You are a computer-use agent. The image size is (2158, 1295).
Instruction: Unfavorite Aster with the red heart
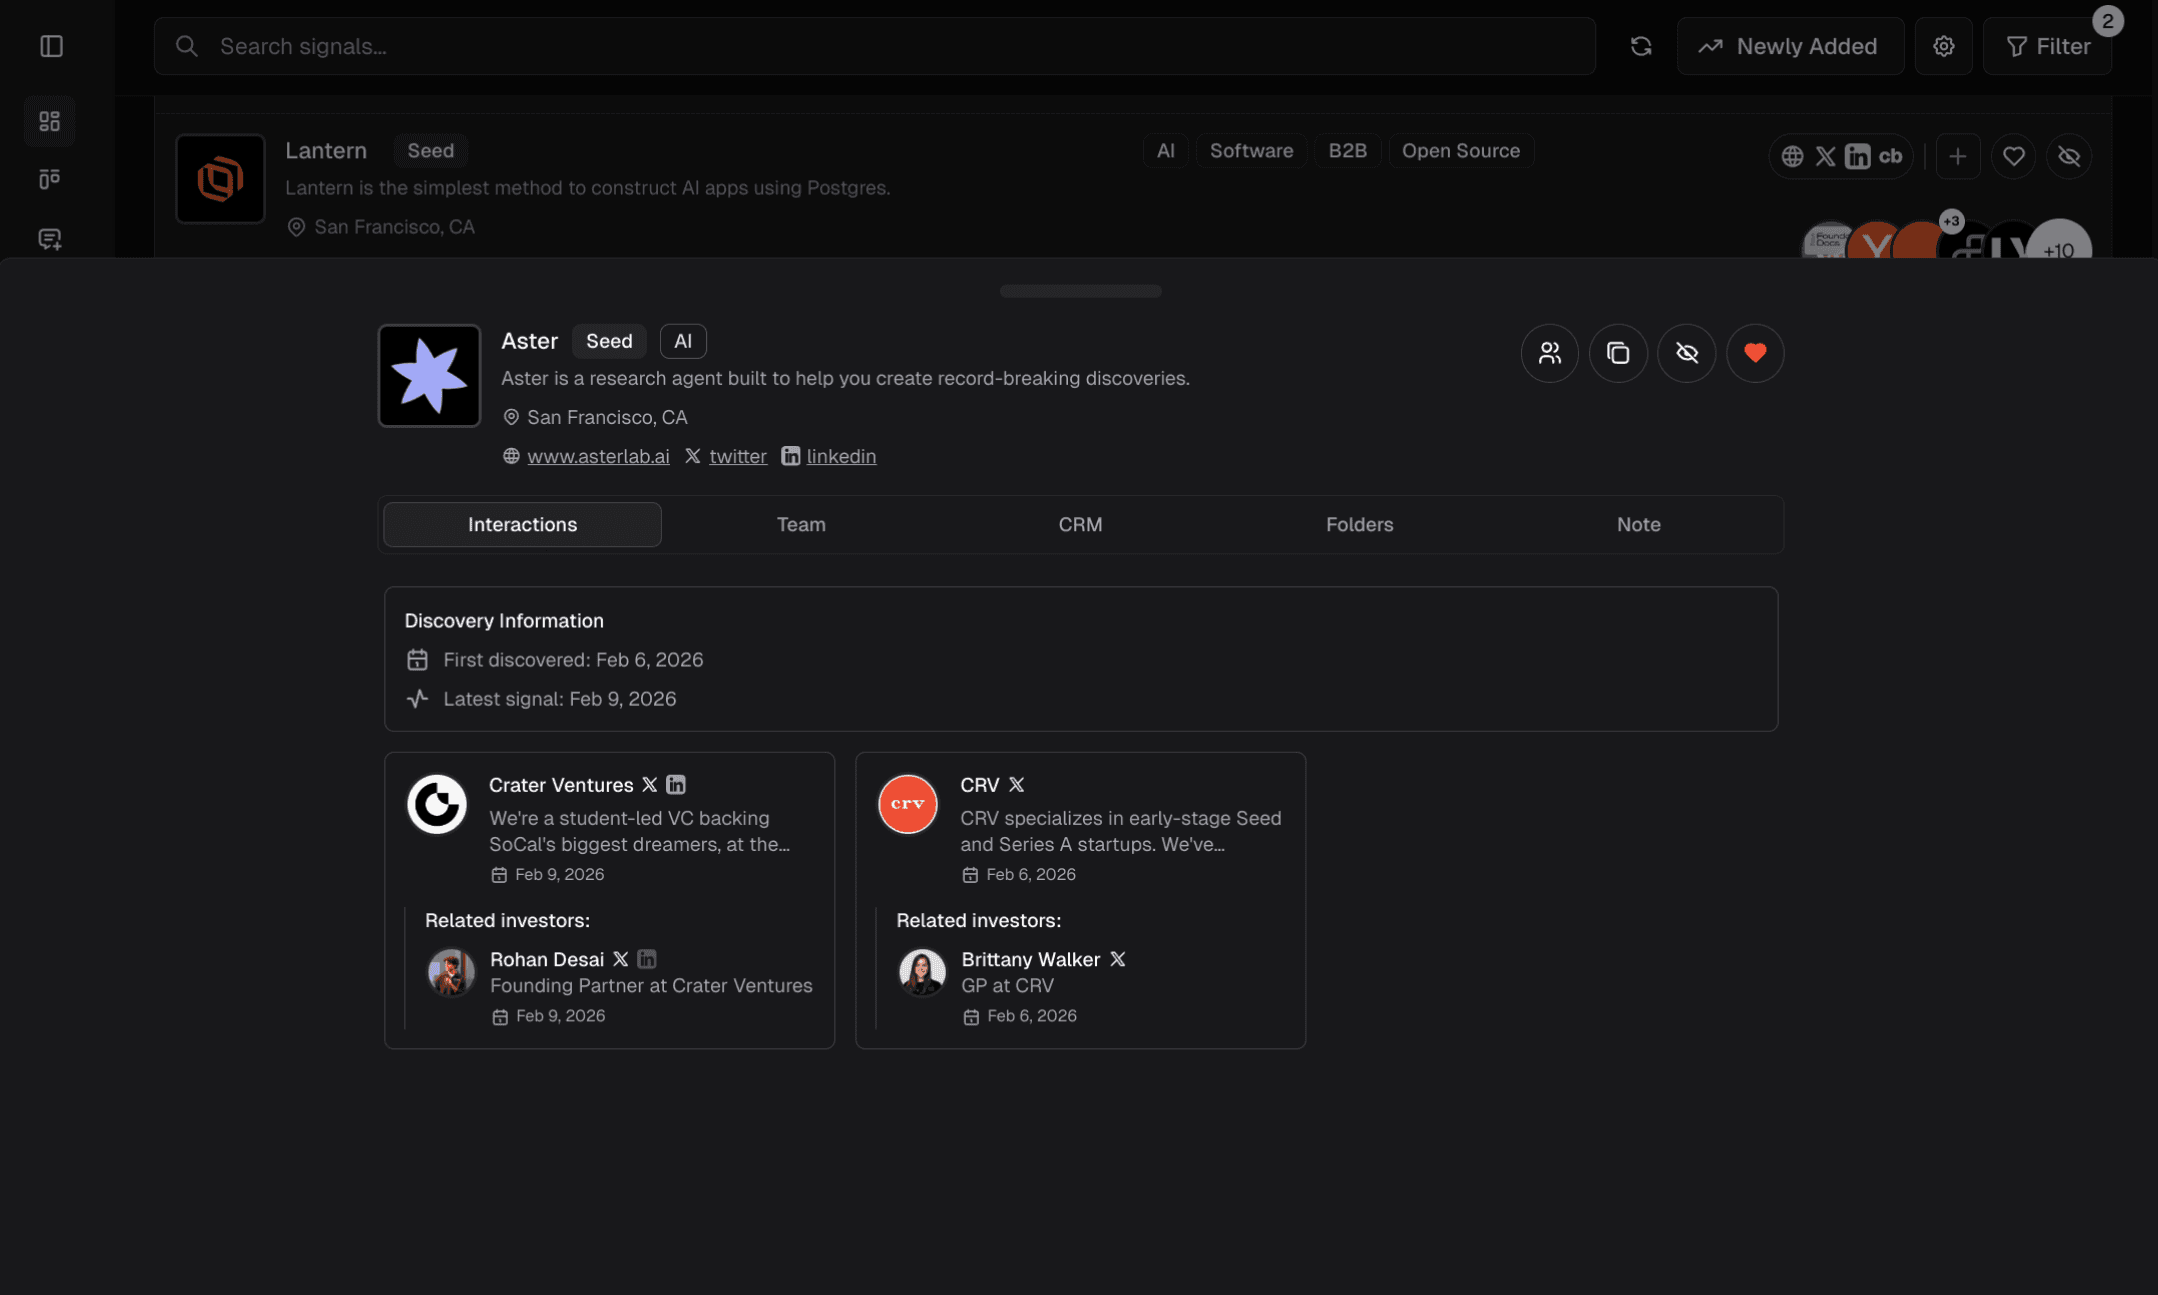click(x=1755, y=353)
